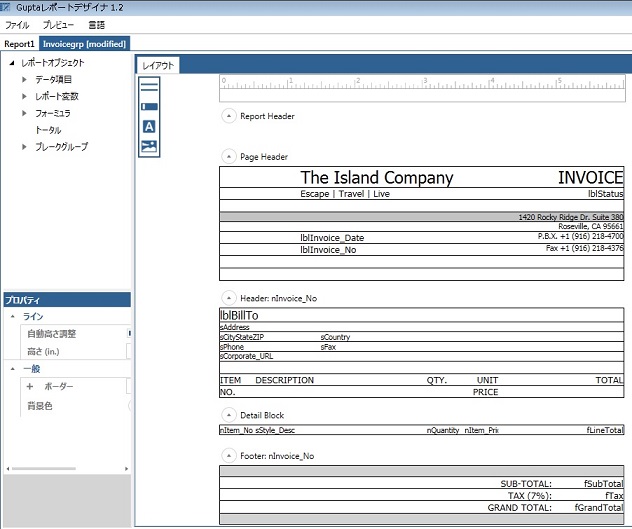Open the 言語 menu

(x=97, y=25)
